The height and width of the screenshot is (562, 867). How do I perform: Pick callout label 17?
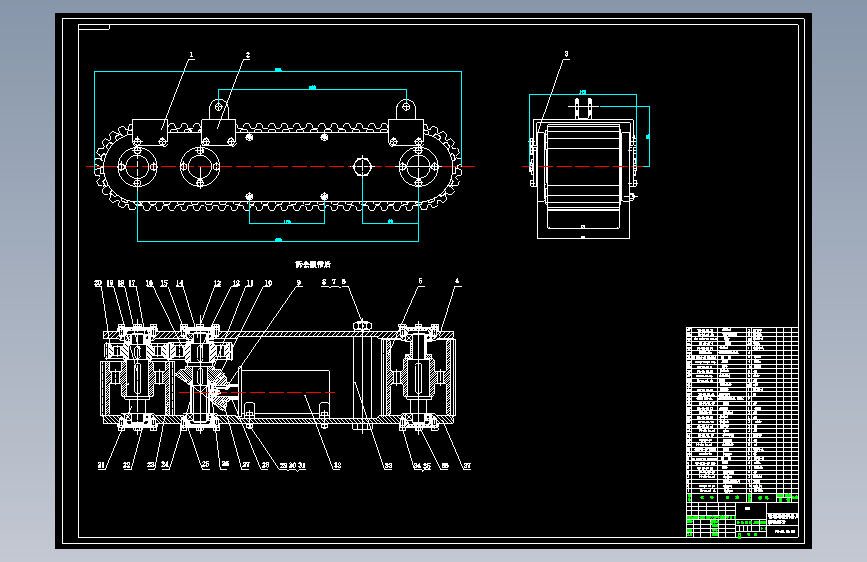[132, 284]
